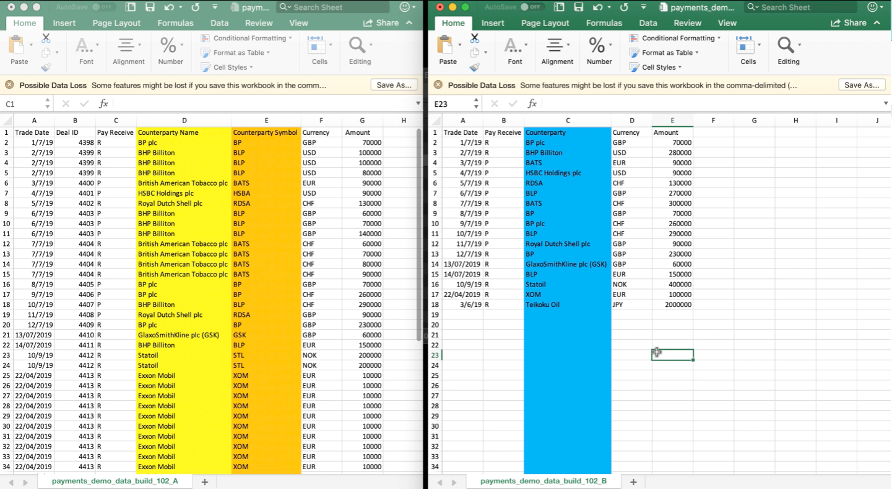Toggle AutoSave in the right workbook
This screenshot has height=489, width=893.
pyautogui.click(x=531, y=7)
